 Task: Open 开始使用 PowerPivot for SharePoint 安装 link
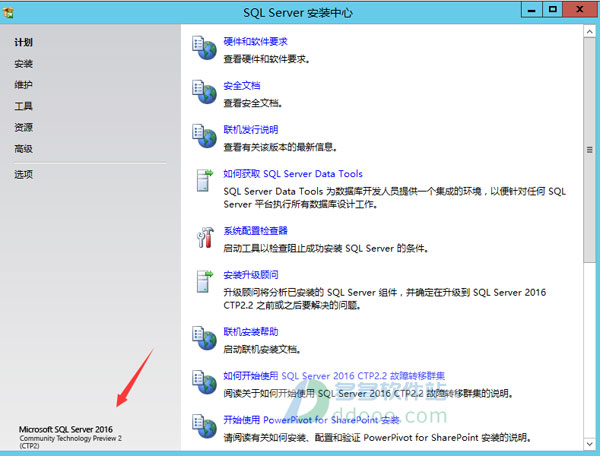click(x=312, y=420)
